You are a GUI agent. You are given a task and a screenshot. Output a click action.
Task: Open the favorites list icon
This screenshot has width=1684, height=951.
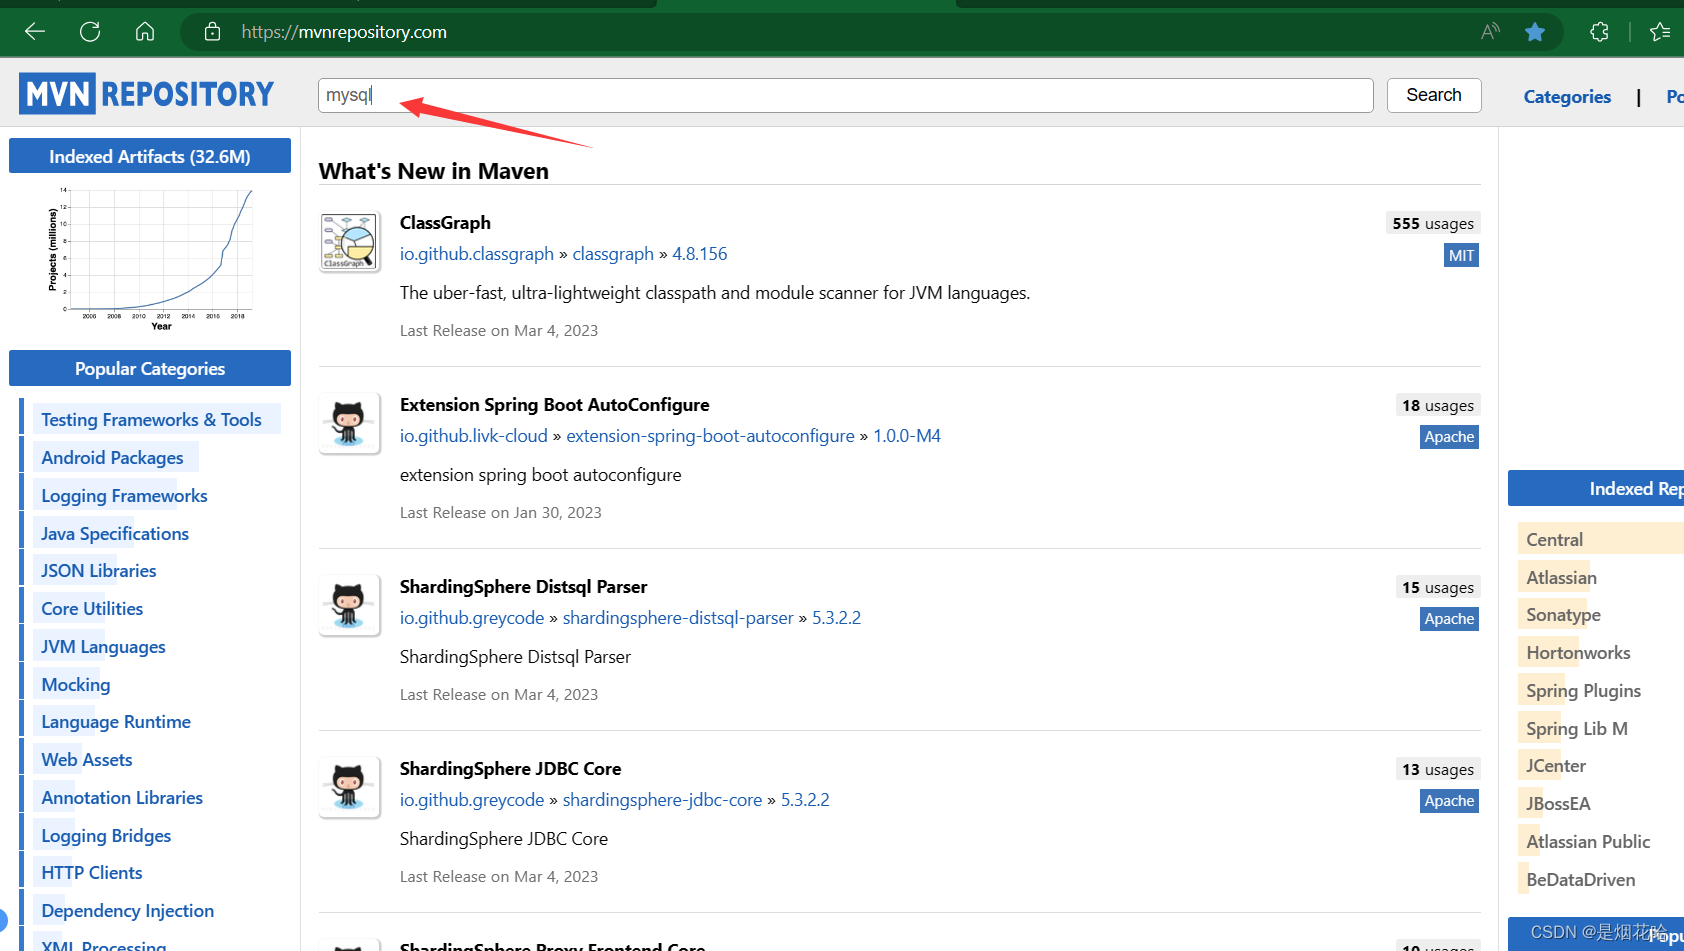coord(1660,32)
